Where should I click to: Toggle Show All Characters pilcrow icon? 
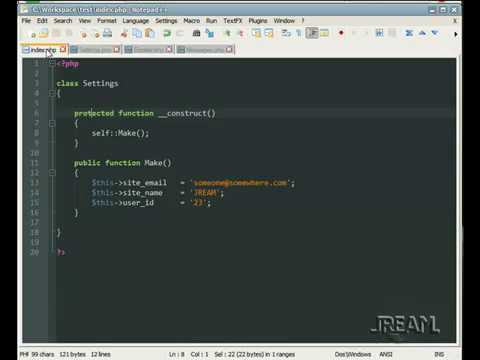click(x=299, y=33)
